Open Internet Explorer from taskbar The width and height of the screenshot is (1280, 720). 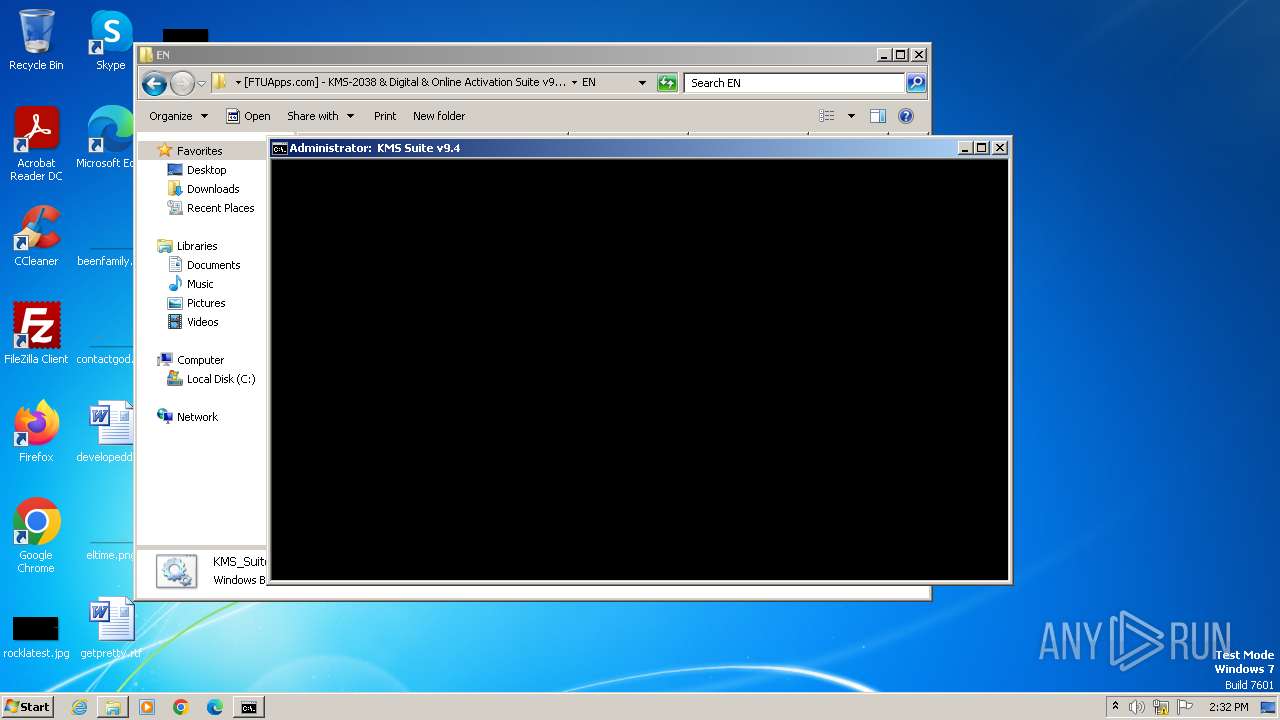[x=79, y=707]
